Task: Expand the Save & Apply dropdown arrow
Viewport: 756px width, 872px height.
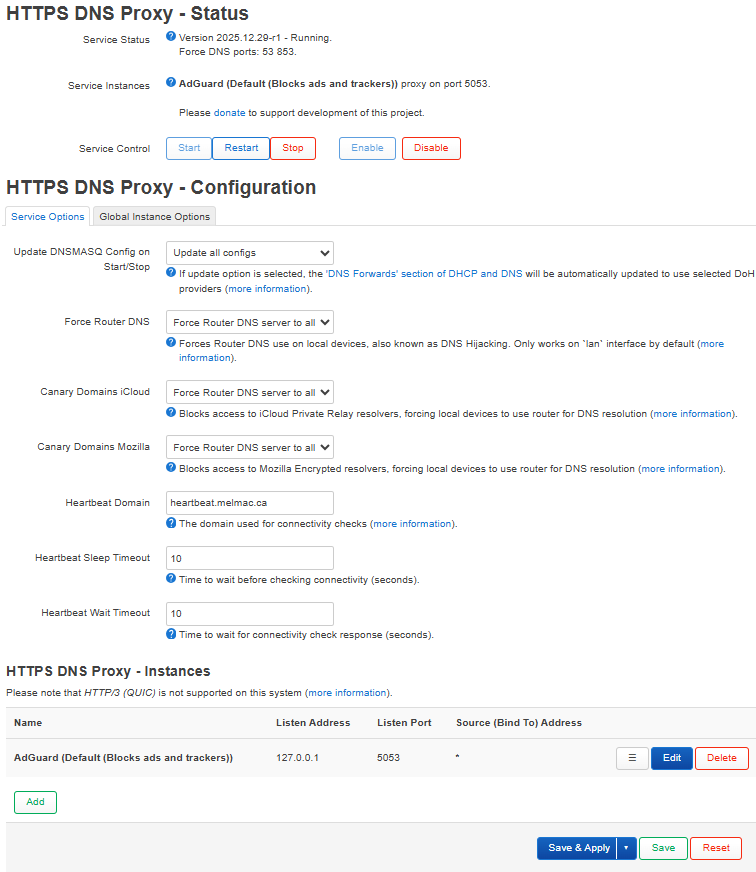Action: point(625,847)
